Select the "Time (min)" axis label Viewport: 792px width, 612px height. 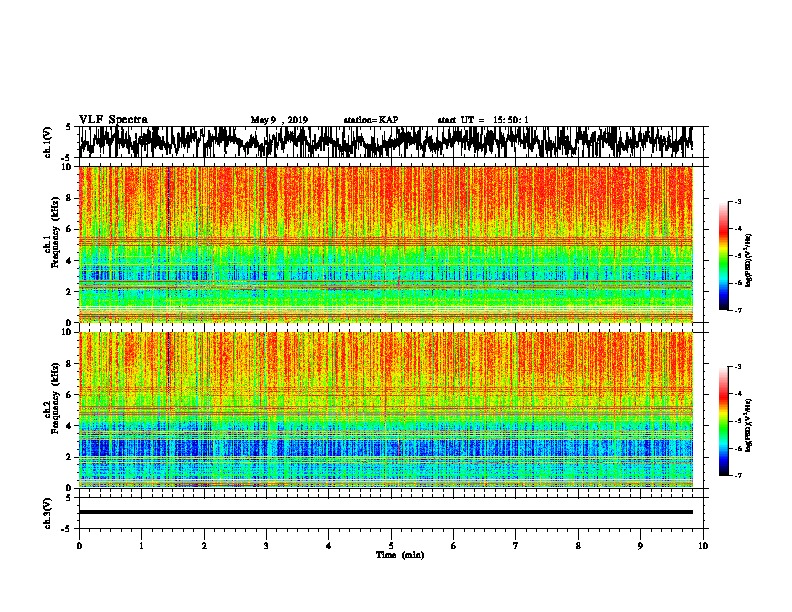tap(400, 555)
